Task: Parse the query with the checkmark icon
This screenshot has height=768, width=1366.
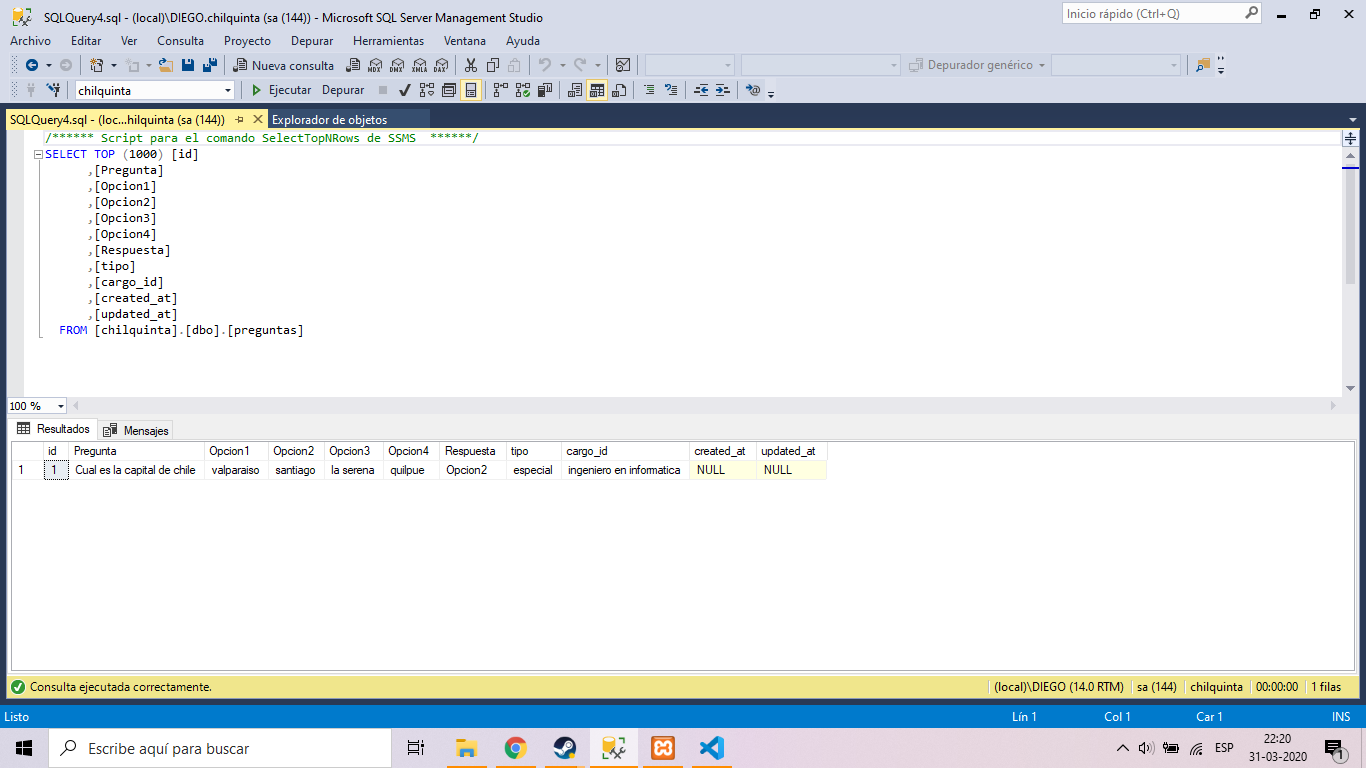Action: [x=404, y=90]
